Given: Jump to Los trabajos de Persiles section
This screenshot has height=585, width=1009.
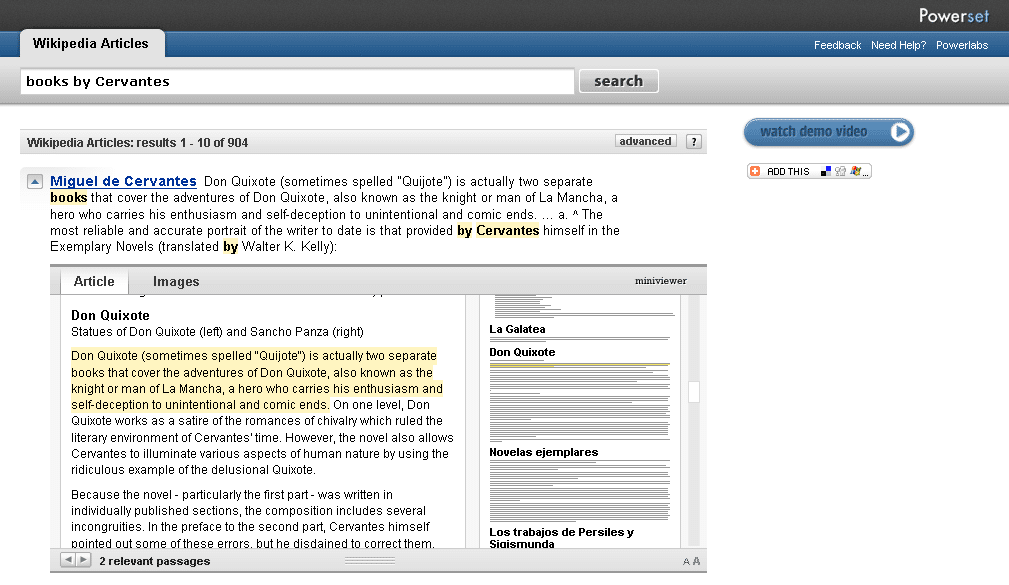Looking at the screenshot, I should pos(561,538).
